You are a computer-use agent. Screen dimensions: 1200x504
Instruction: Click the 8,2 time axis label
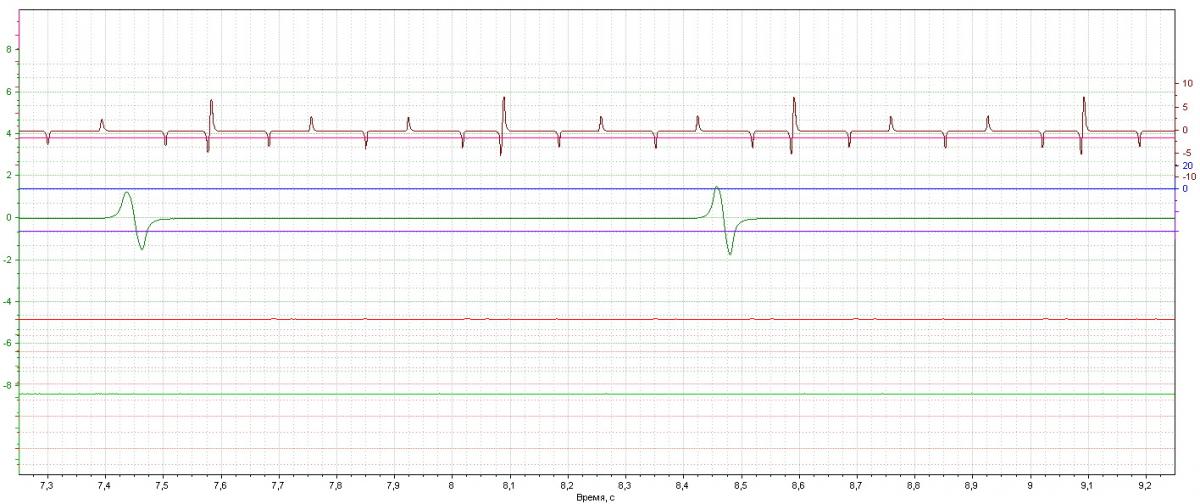pyautogui.click(x=567, y=485)
